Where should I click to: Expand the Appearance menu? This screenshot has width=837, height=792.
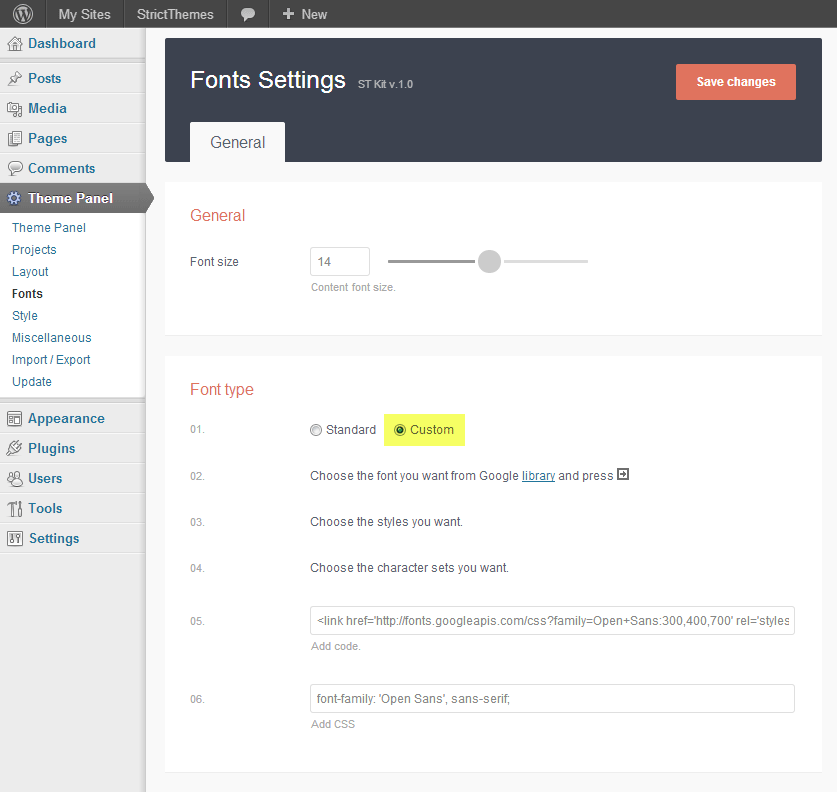click(x=66, y=419)
